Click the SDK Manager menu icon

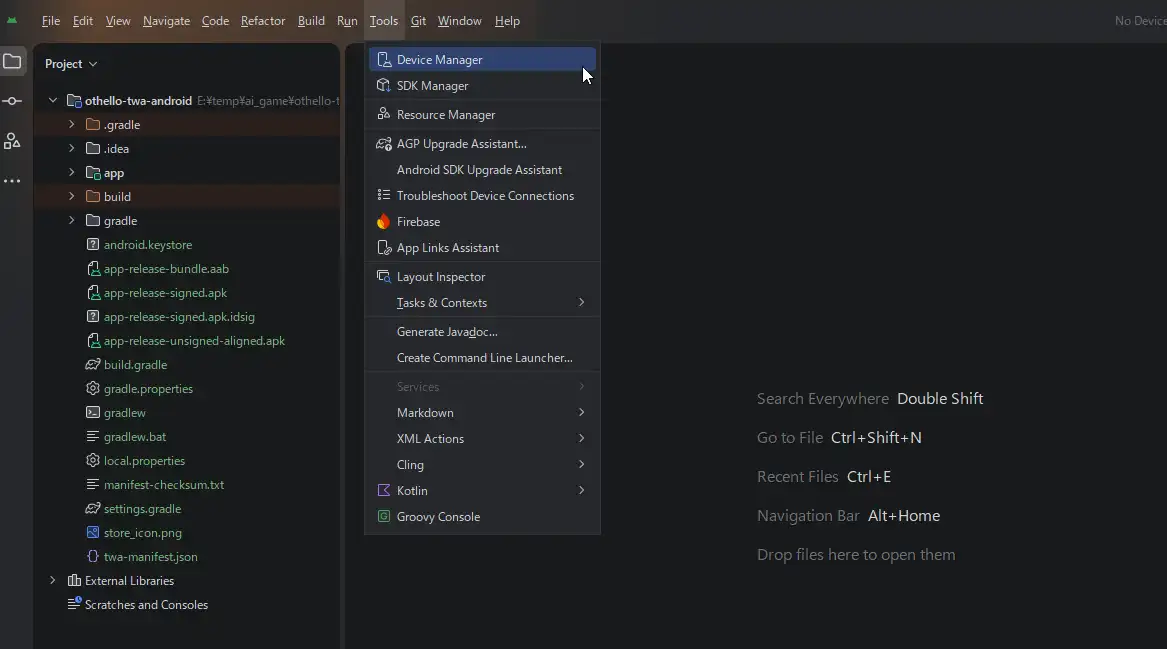[384, 86]
